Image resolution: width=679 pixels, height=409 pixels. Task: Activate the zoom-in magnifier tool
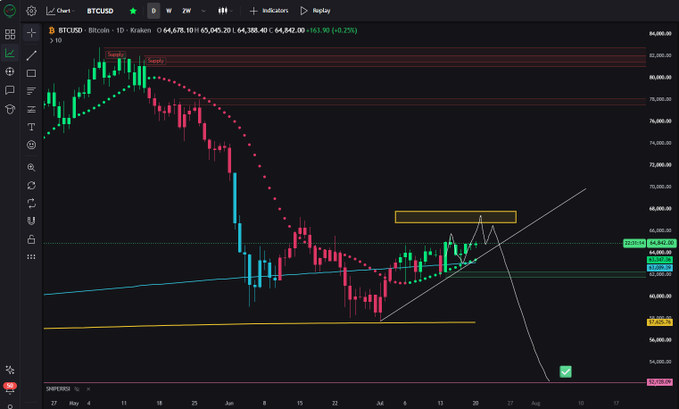(31, 167)
